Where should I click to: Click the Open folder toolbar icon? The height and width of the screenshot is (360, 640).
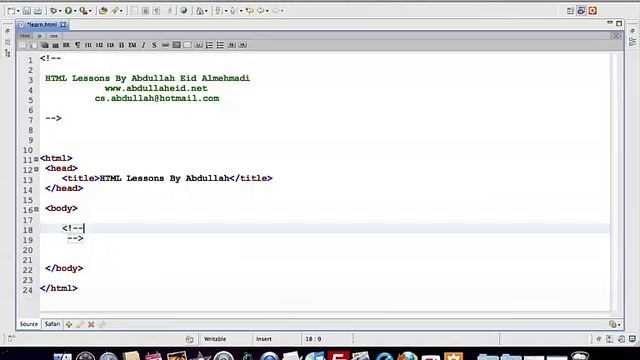point(103,11)
